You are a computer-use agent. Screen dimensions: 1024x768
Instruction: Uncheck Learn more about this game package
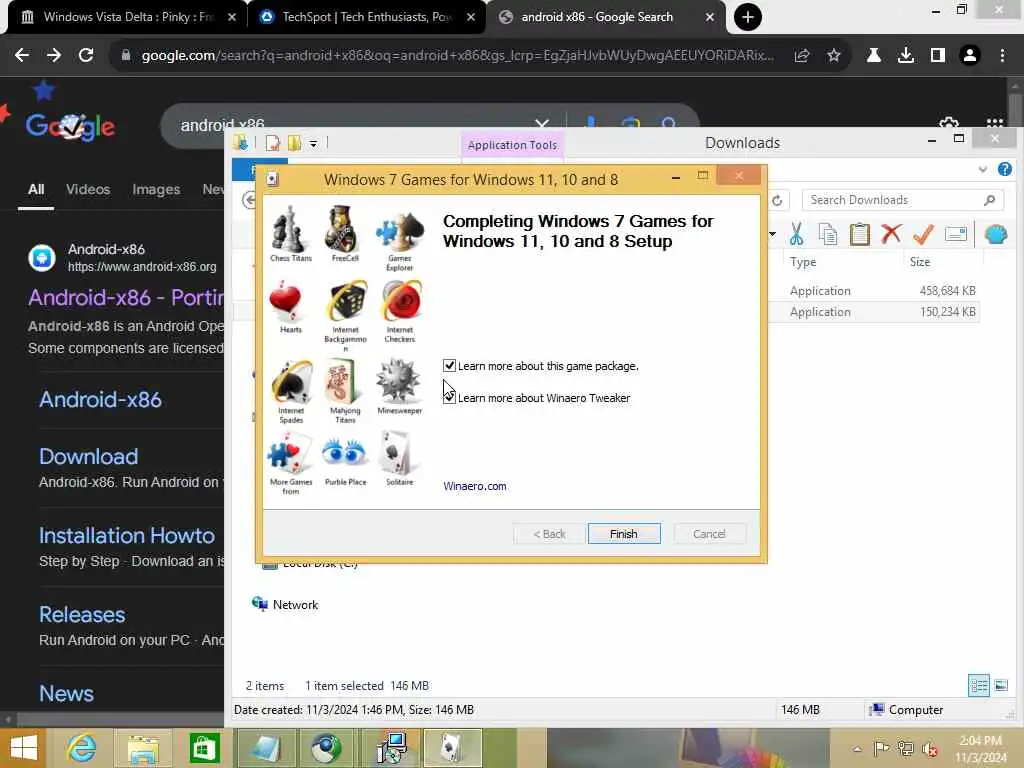[x=449, y=366]
